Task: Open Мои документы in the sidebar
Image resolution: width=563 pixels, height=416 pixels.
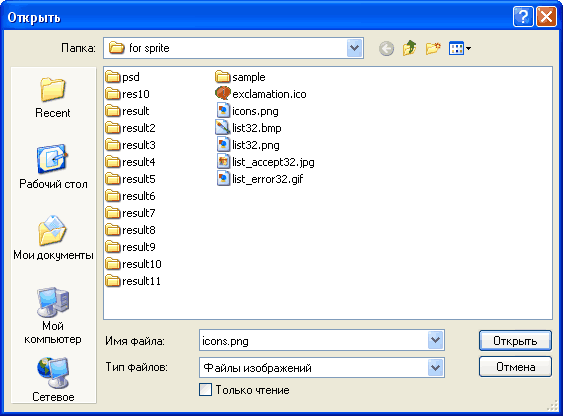Action: click(x=53, y=238)
